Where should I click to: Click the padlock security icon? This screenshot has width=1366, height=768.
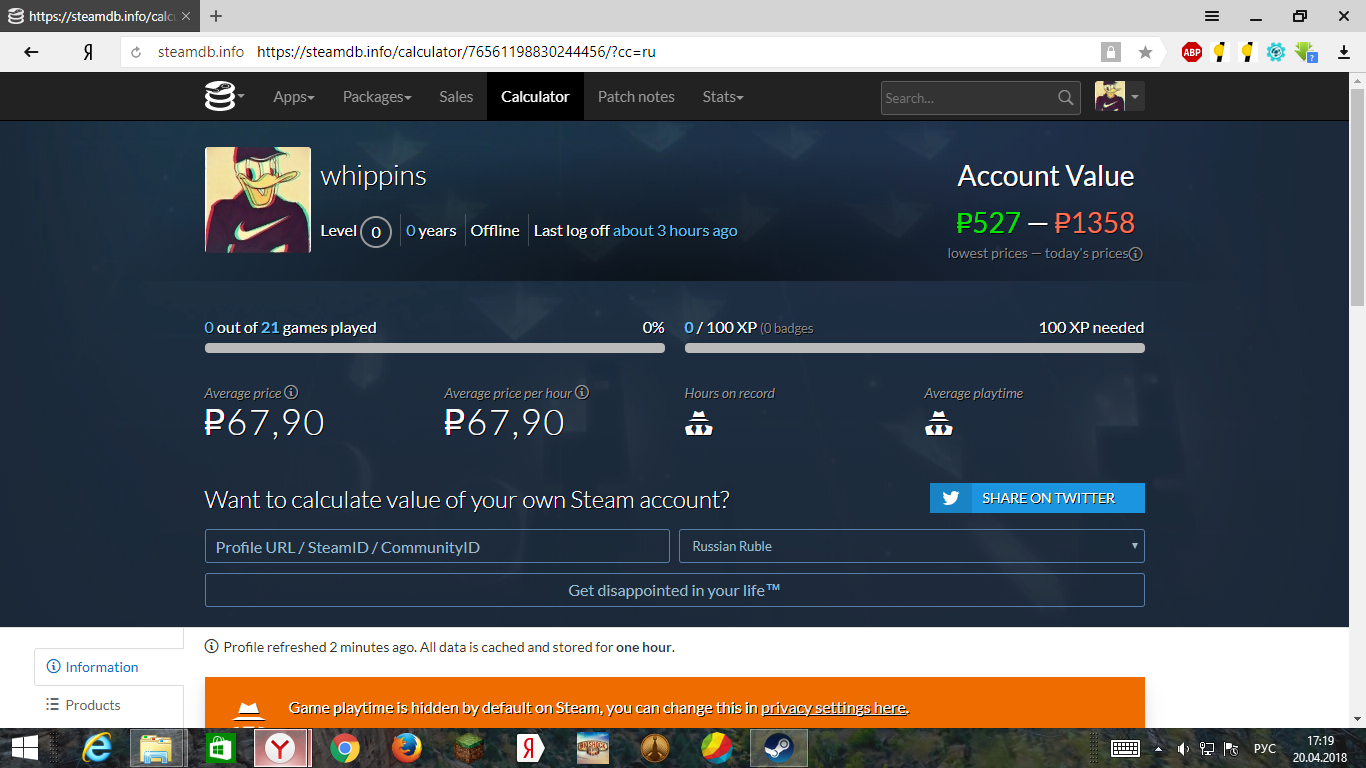point(1110,52)
